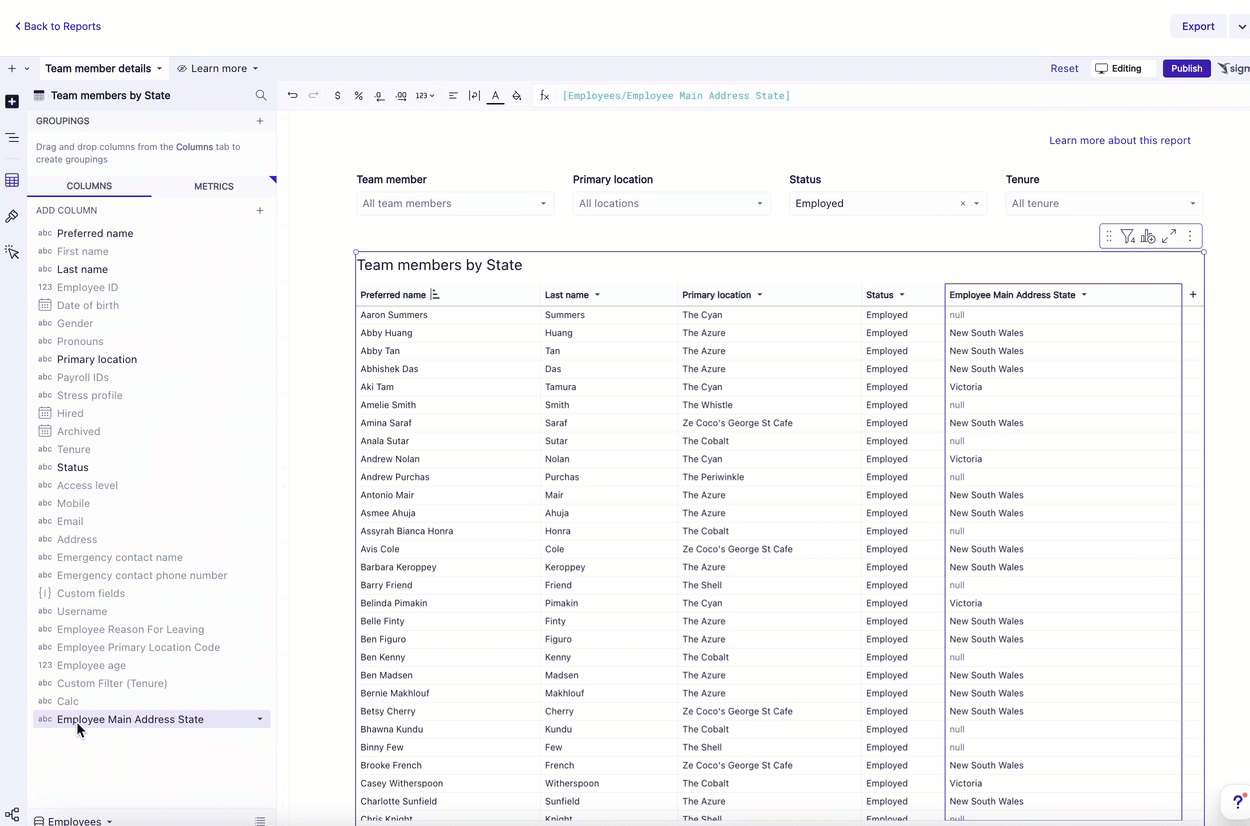Viewport: 1250px width, 826px height.
Task: Add a table column with plus
Action: coord(1193,295)
